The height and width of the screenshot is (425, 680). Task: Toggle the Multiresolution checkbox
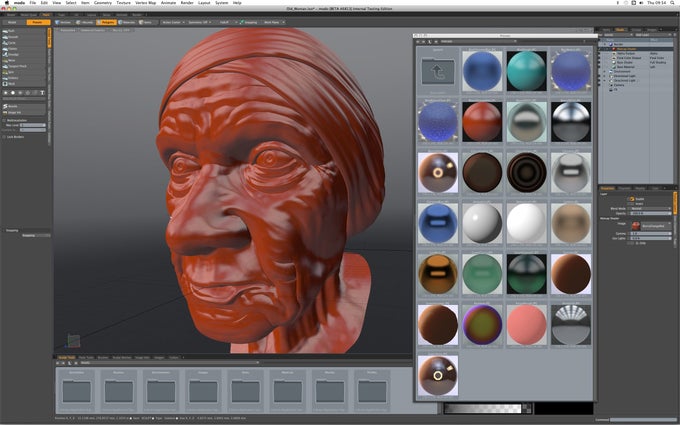tap(4, 120)
